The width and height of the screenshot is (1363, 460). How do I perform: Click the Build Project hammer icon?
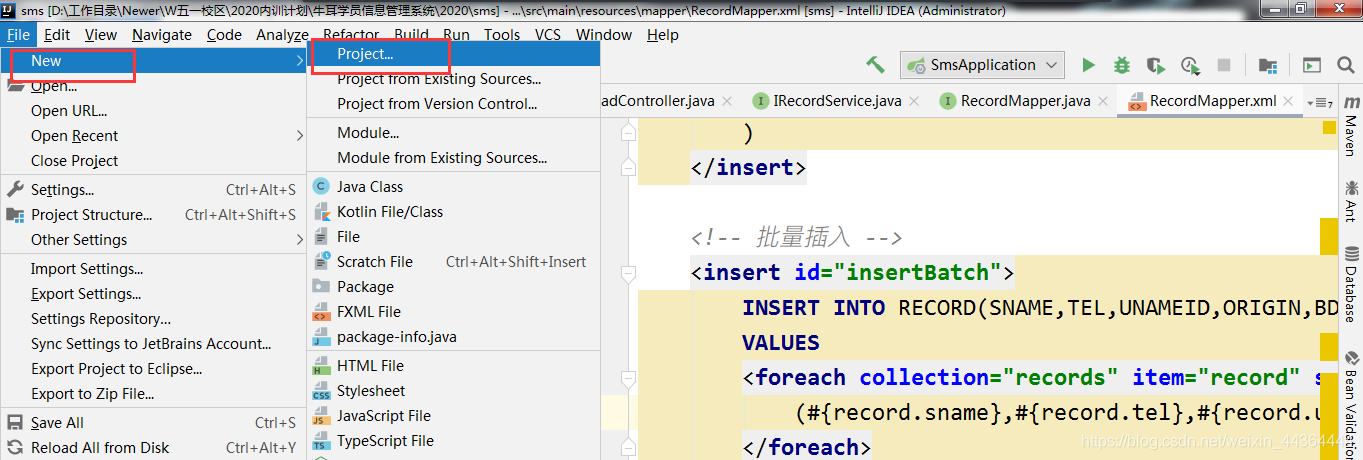(x=875, y=65)
